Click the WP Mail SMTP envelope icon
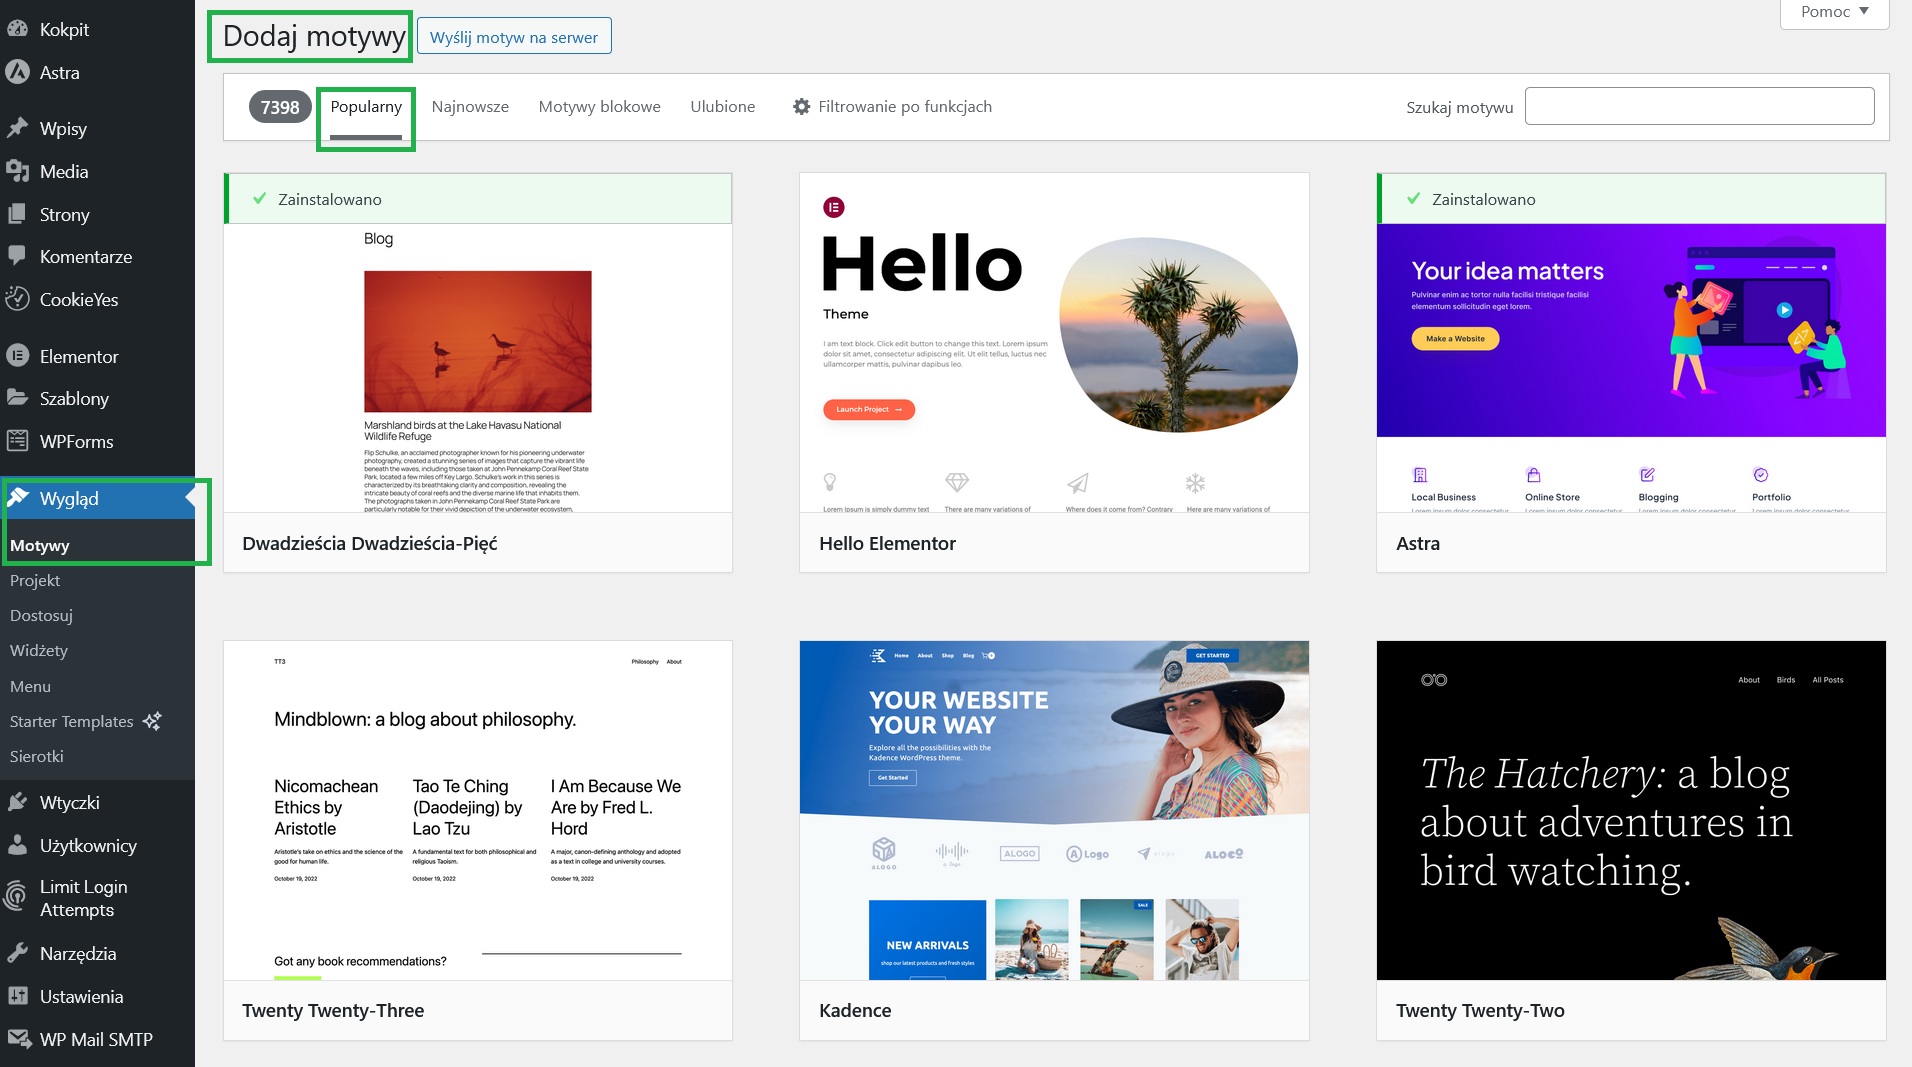 [17, 1039]
